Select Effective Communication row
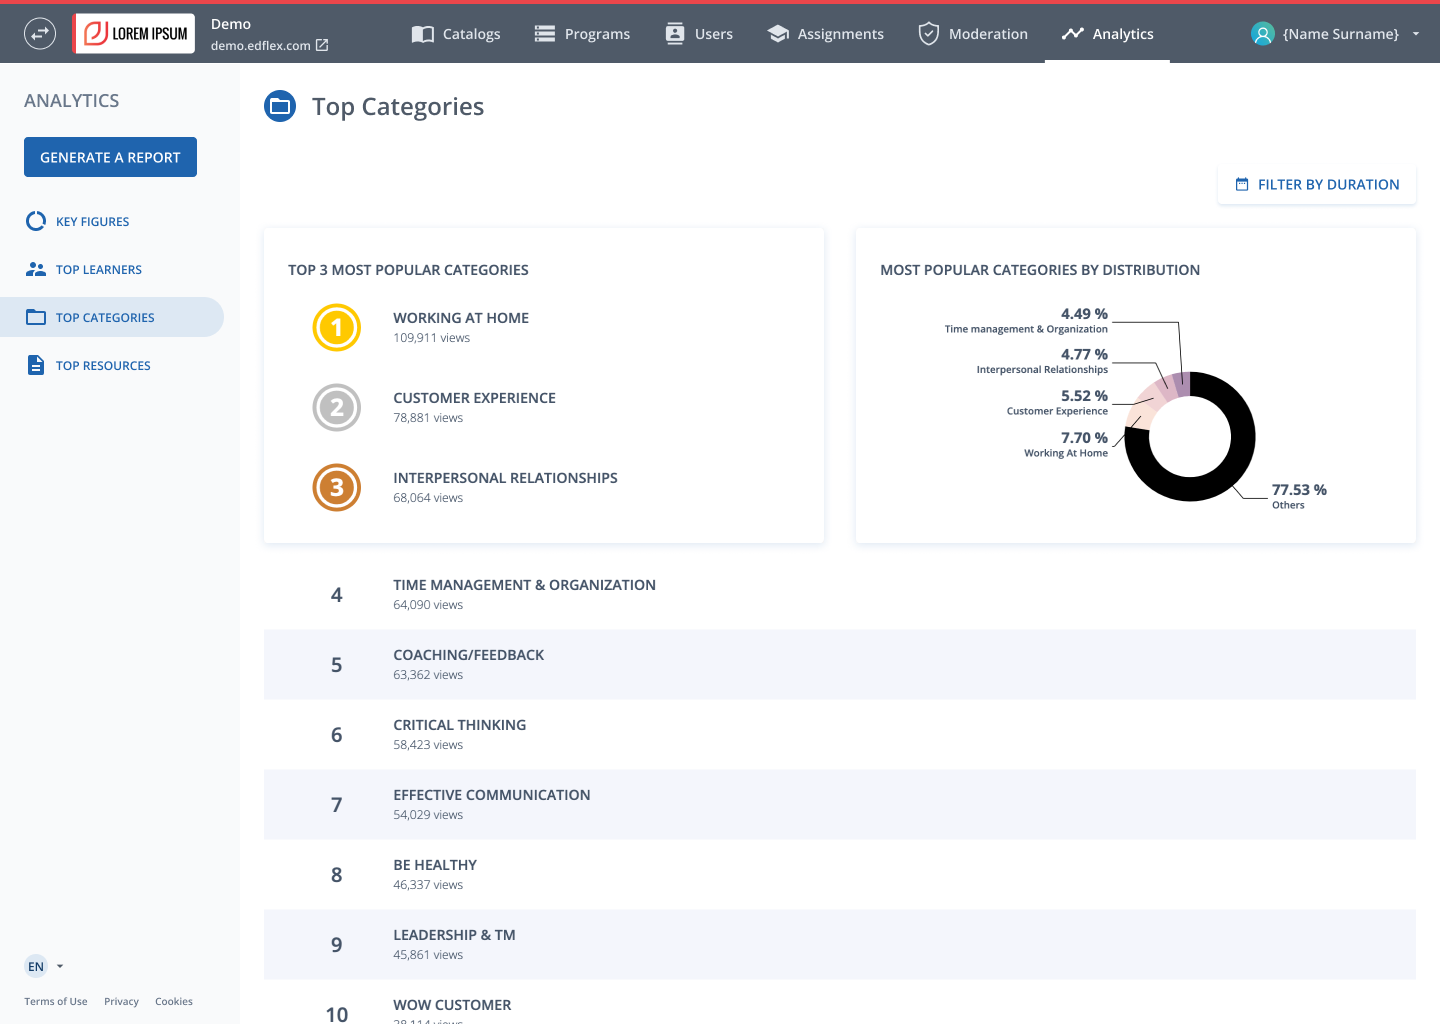The height and width of the screenshot is (1024, 1440). (x=840, y=805)
